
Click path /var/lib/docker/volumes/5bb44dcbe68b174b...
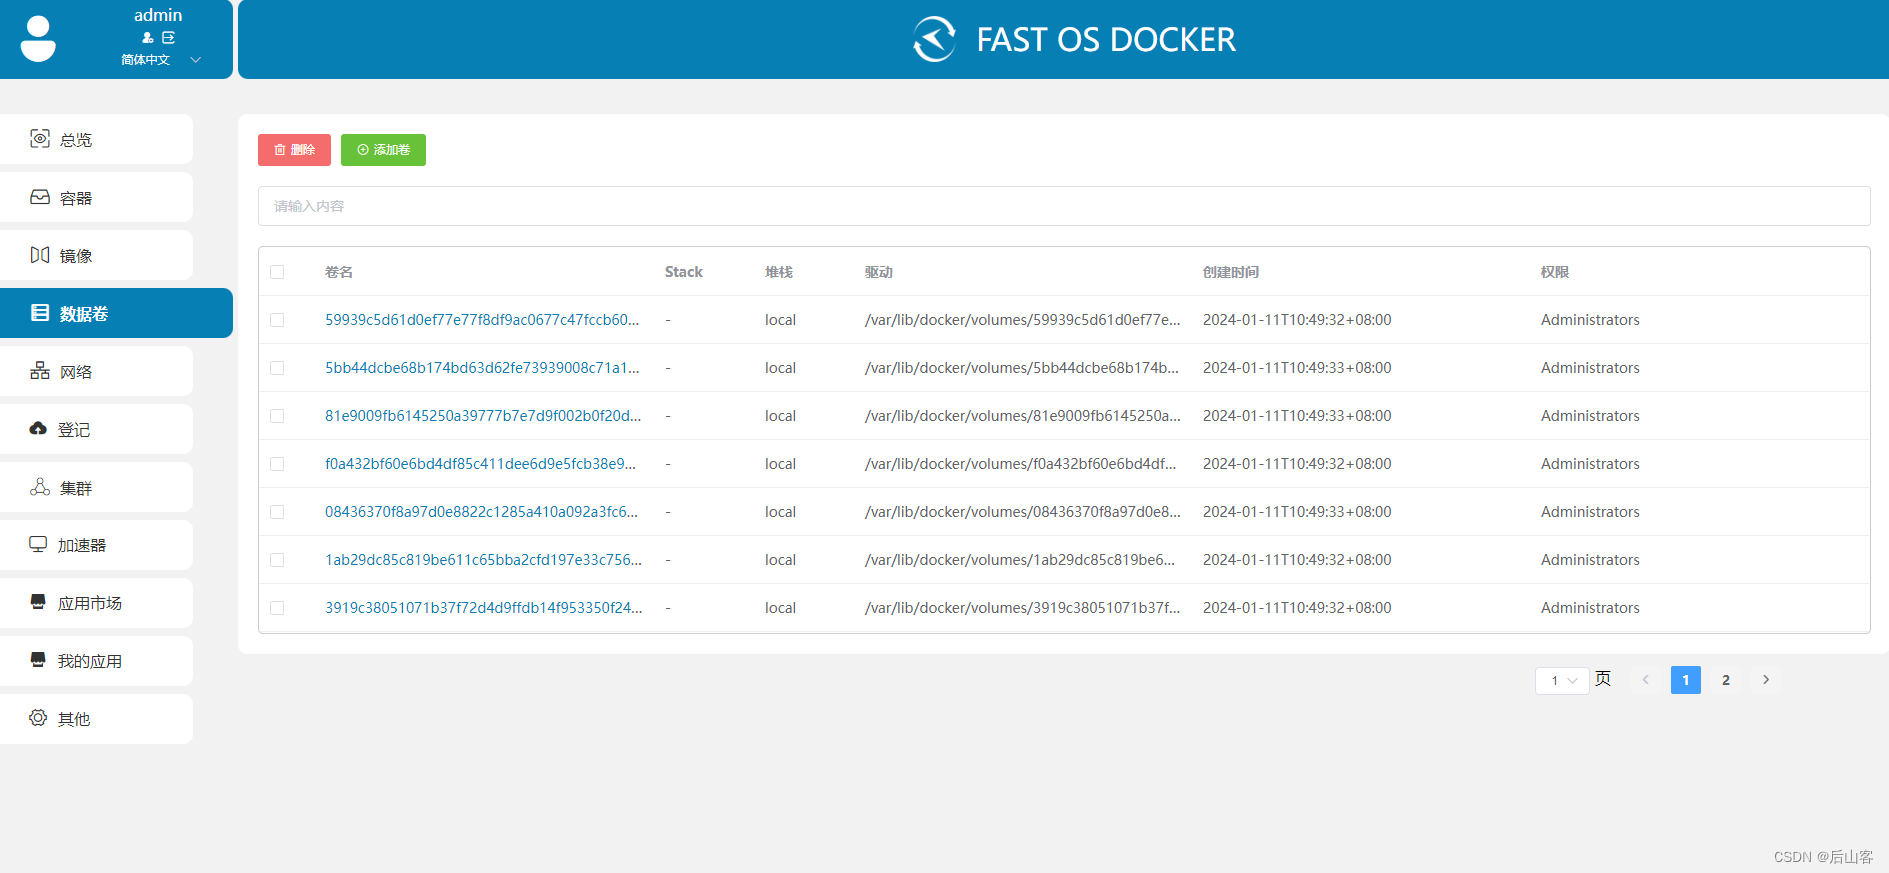click(1022, 368)
